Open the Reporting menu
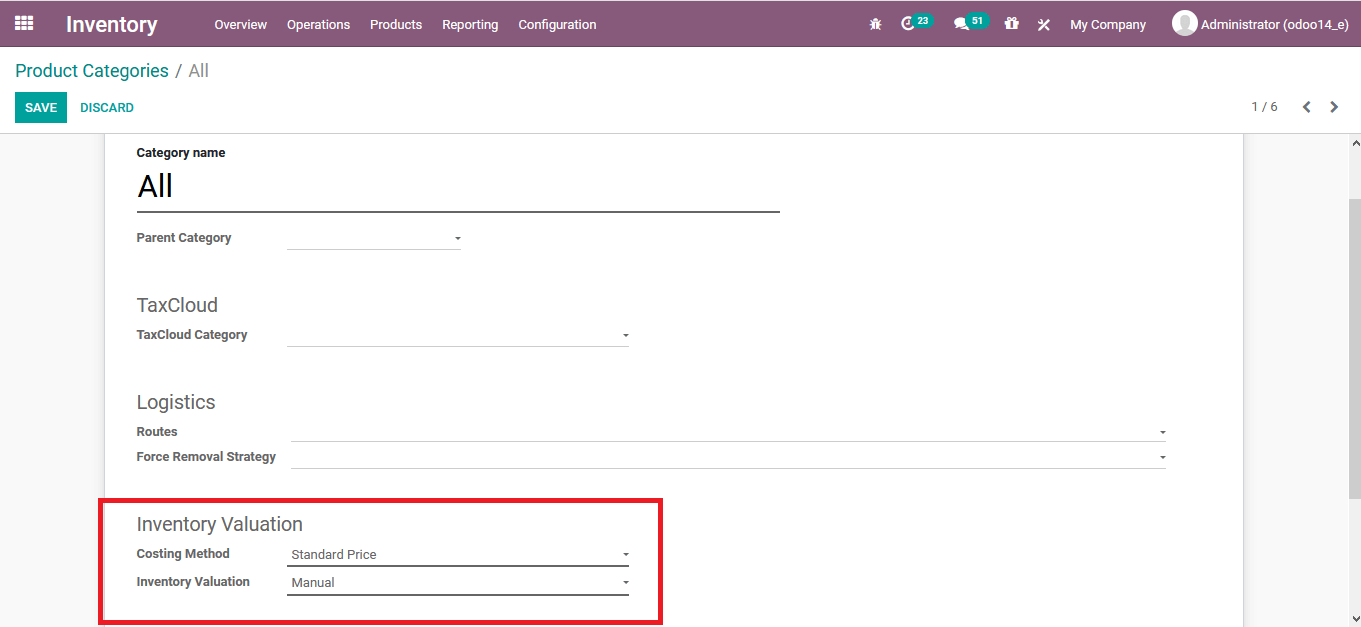This screenshot has height=627, width=1361. (x=470, y=24)
